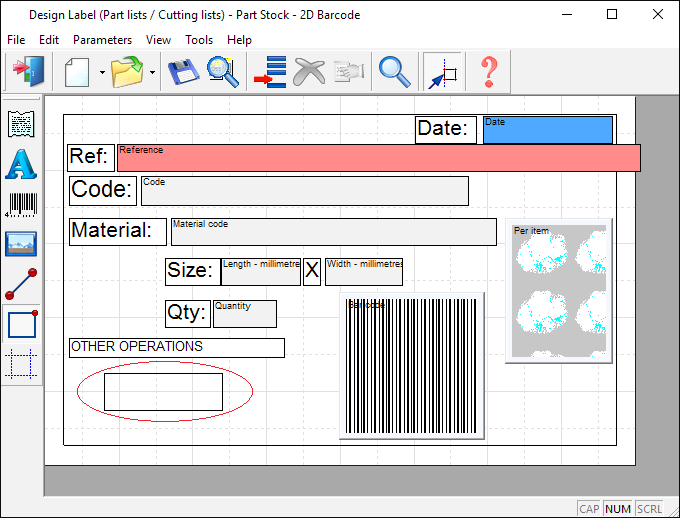680x518 pixels.
Task: Toggle the dotted selection frame tool
Action: (x=21, y=364)
